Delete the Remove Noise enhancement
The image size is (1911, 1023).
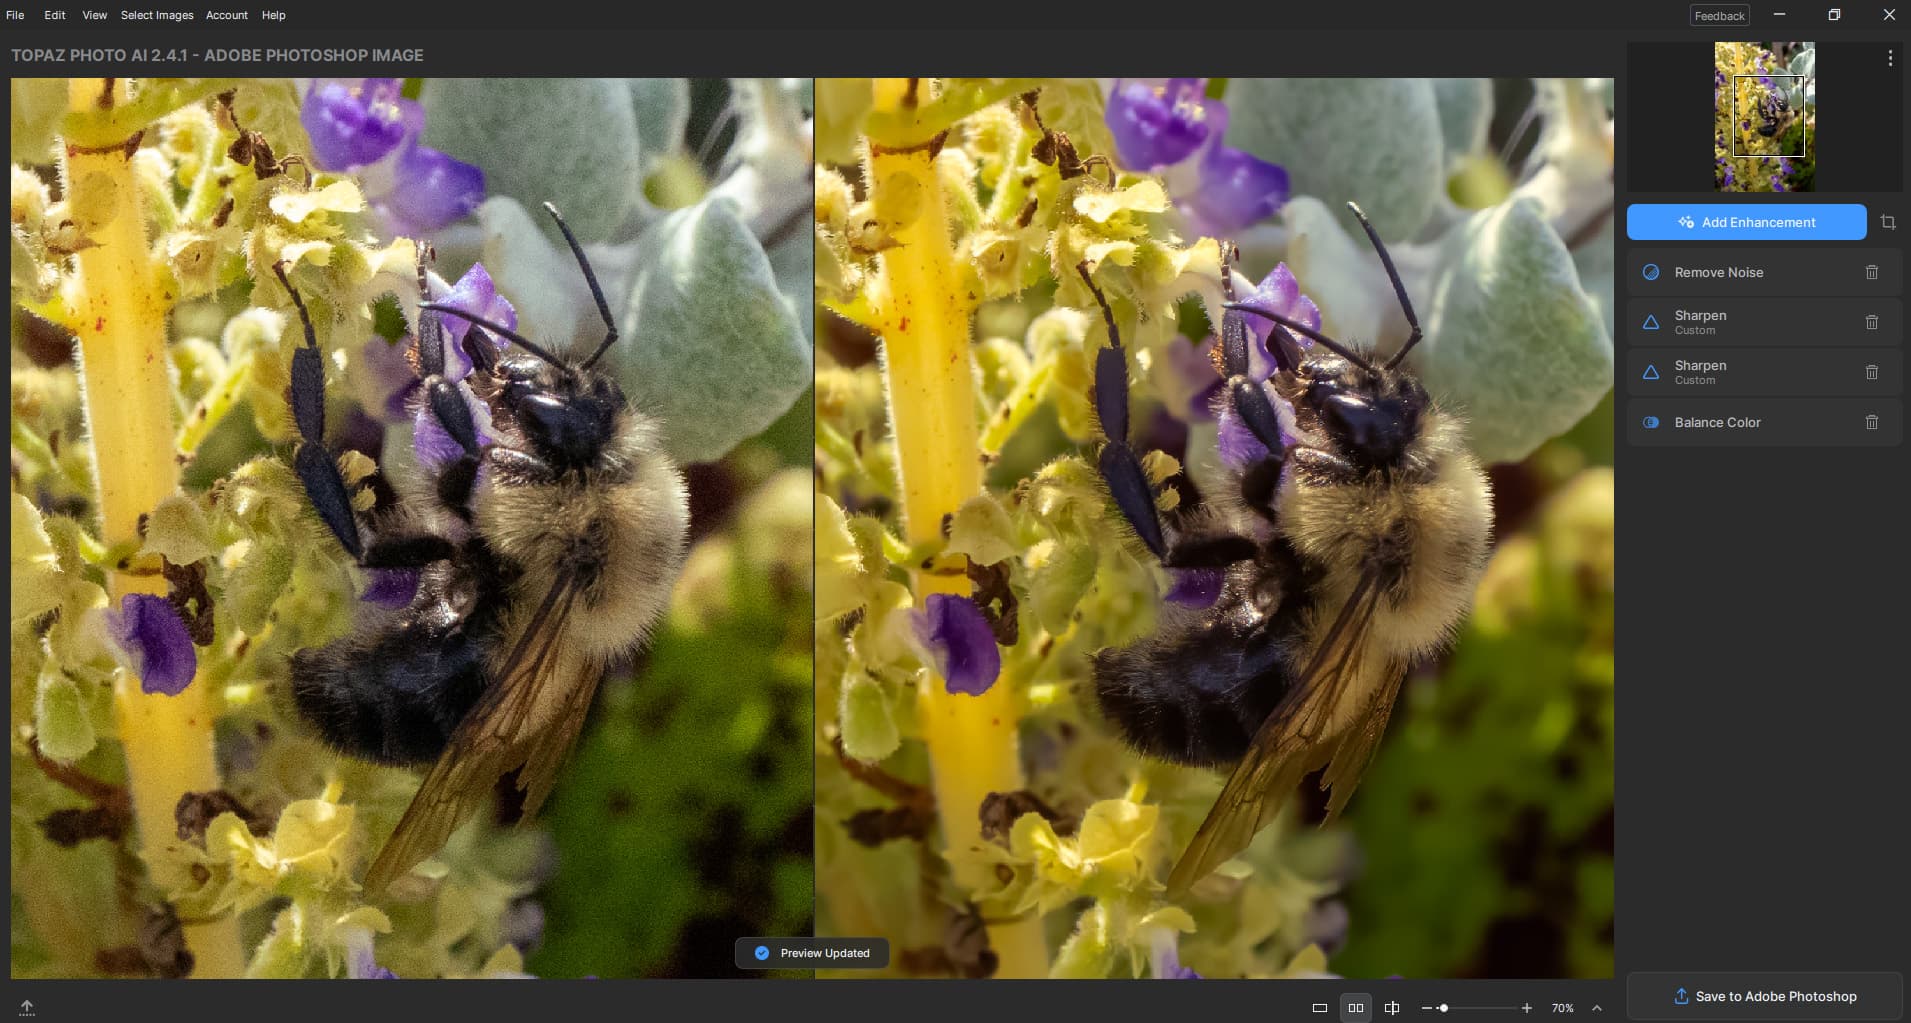click(x=1871, y=272)
